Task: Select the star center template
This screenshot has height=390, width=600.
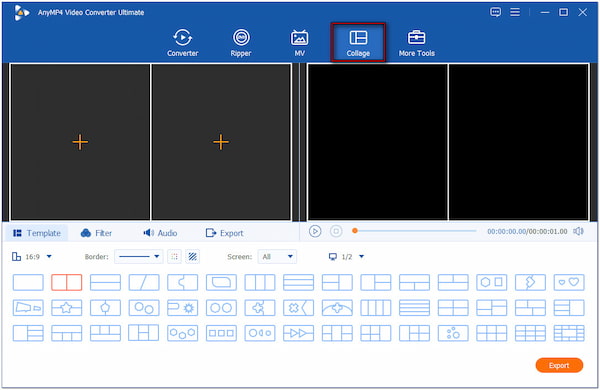Action: 67,308
